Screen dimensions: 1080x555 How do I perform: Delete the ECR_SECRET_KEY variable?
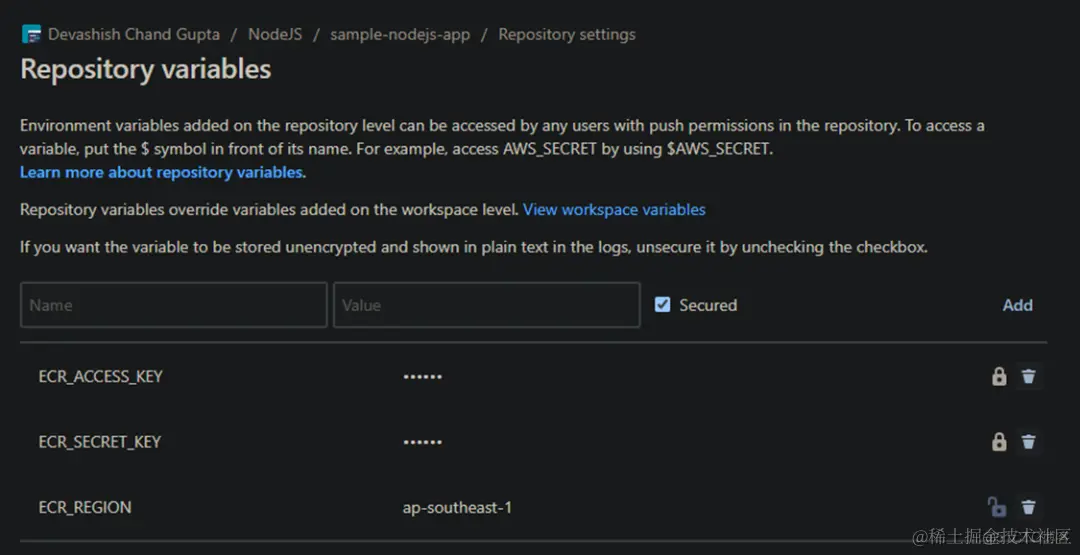tap(1028, 441)
